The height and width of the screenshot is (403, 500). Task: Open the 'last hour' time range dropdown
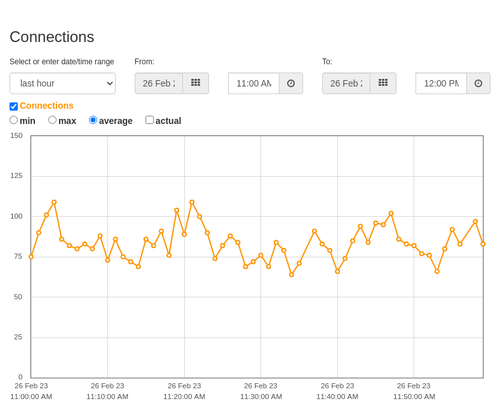63,83
